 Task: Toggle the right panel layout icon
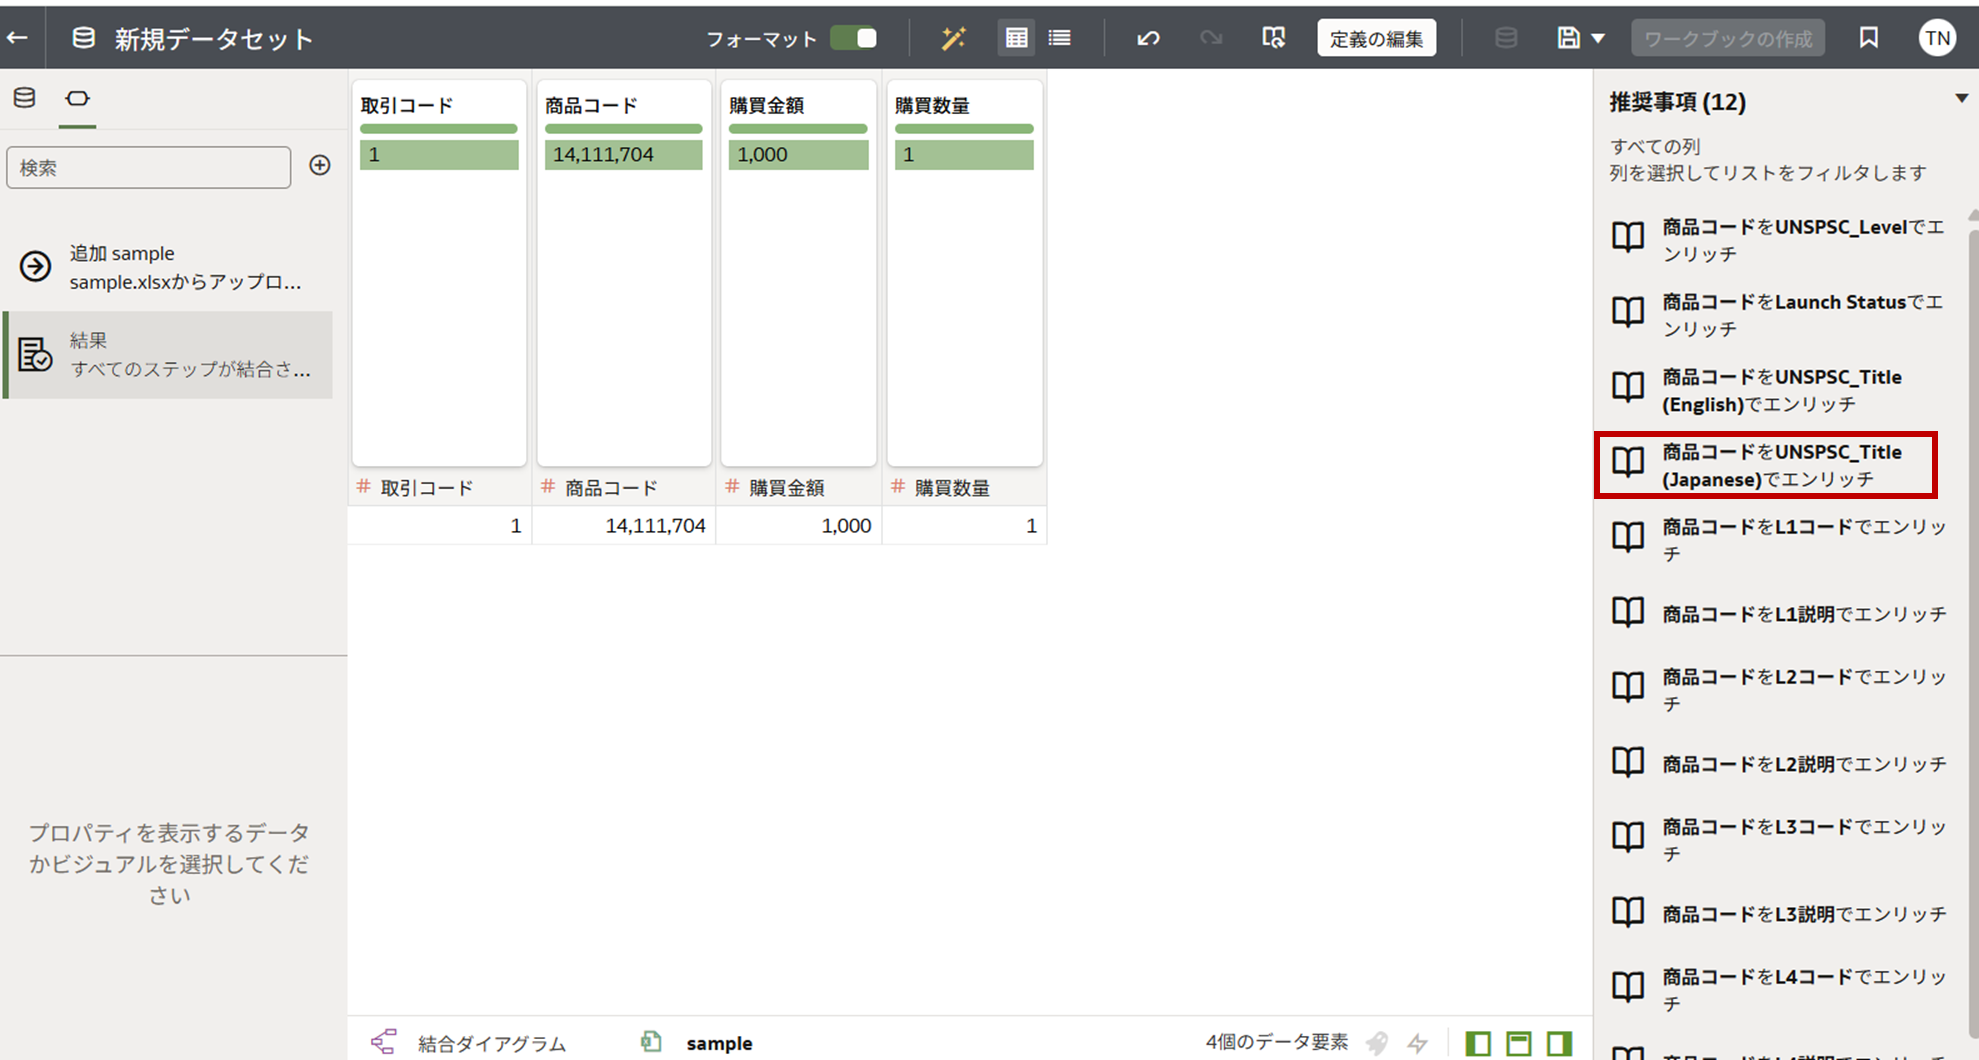pos(1559,1043)
